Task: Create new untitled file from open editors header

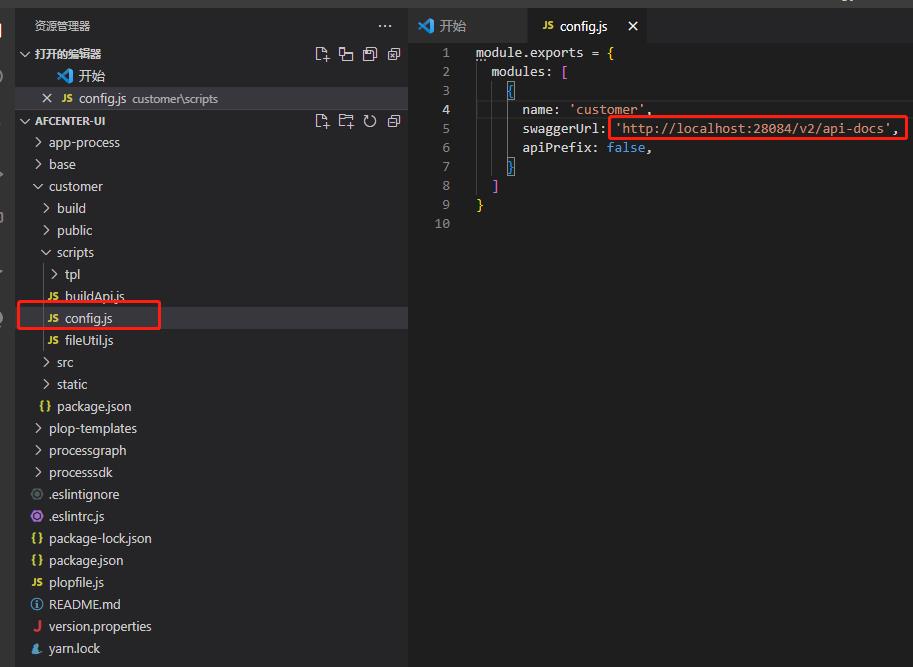Action: [x=322, y=54]
